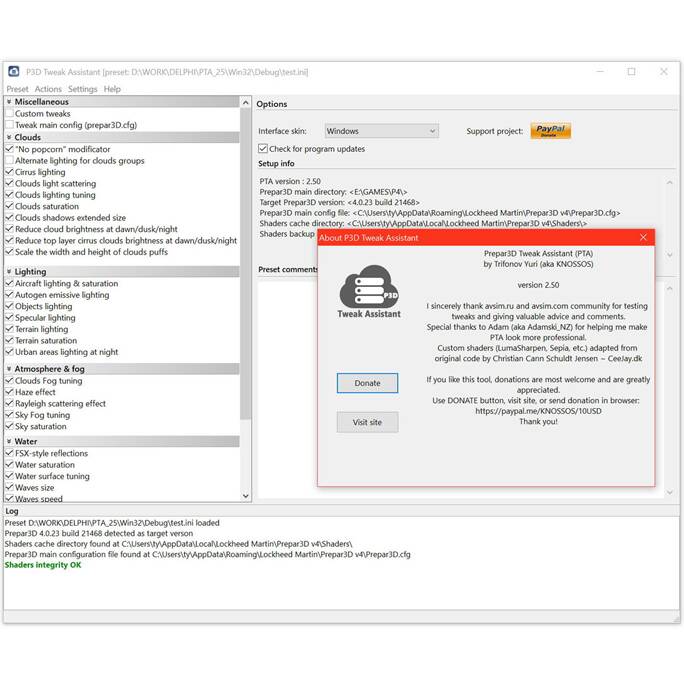Click the tweak list scrollbar thumb
Viewport: 684px width, 684px height.
(246, 264)
